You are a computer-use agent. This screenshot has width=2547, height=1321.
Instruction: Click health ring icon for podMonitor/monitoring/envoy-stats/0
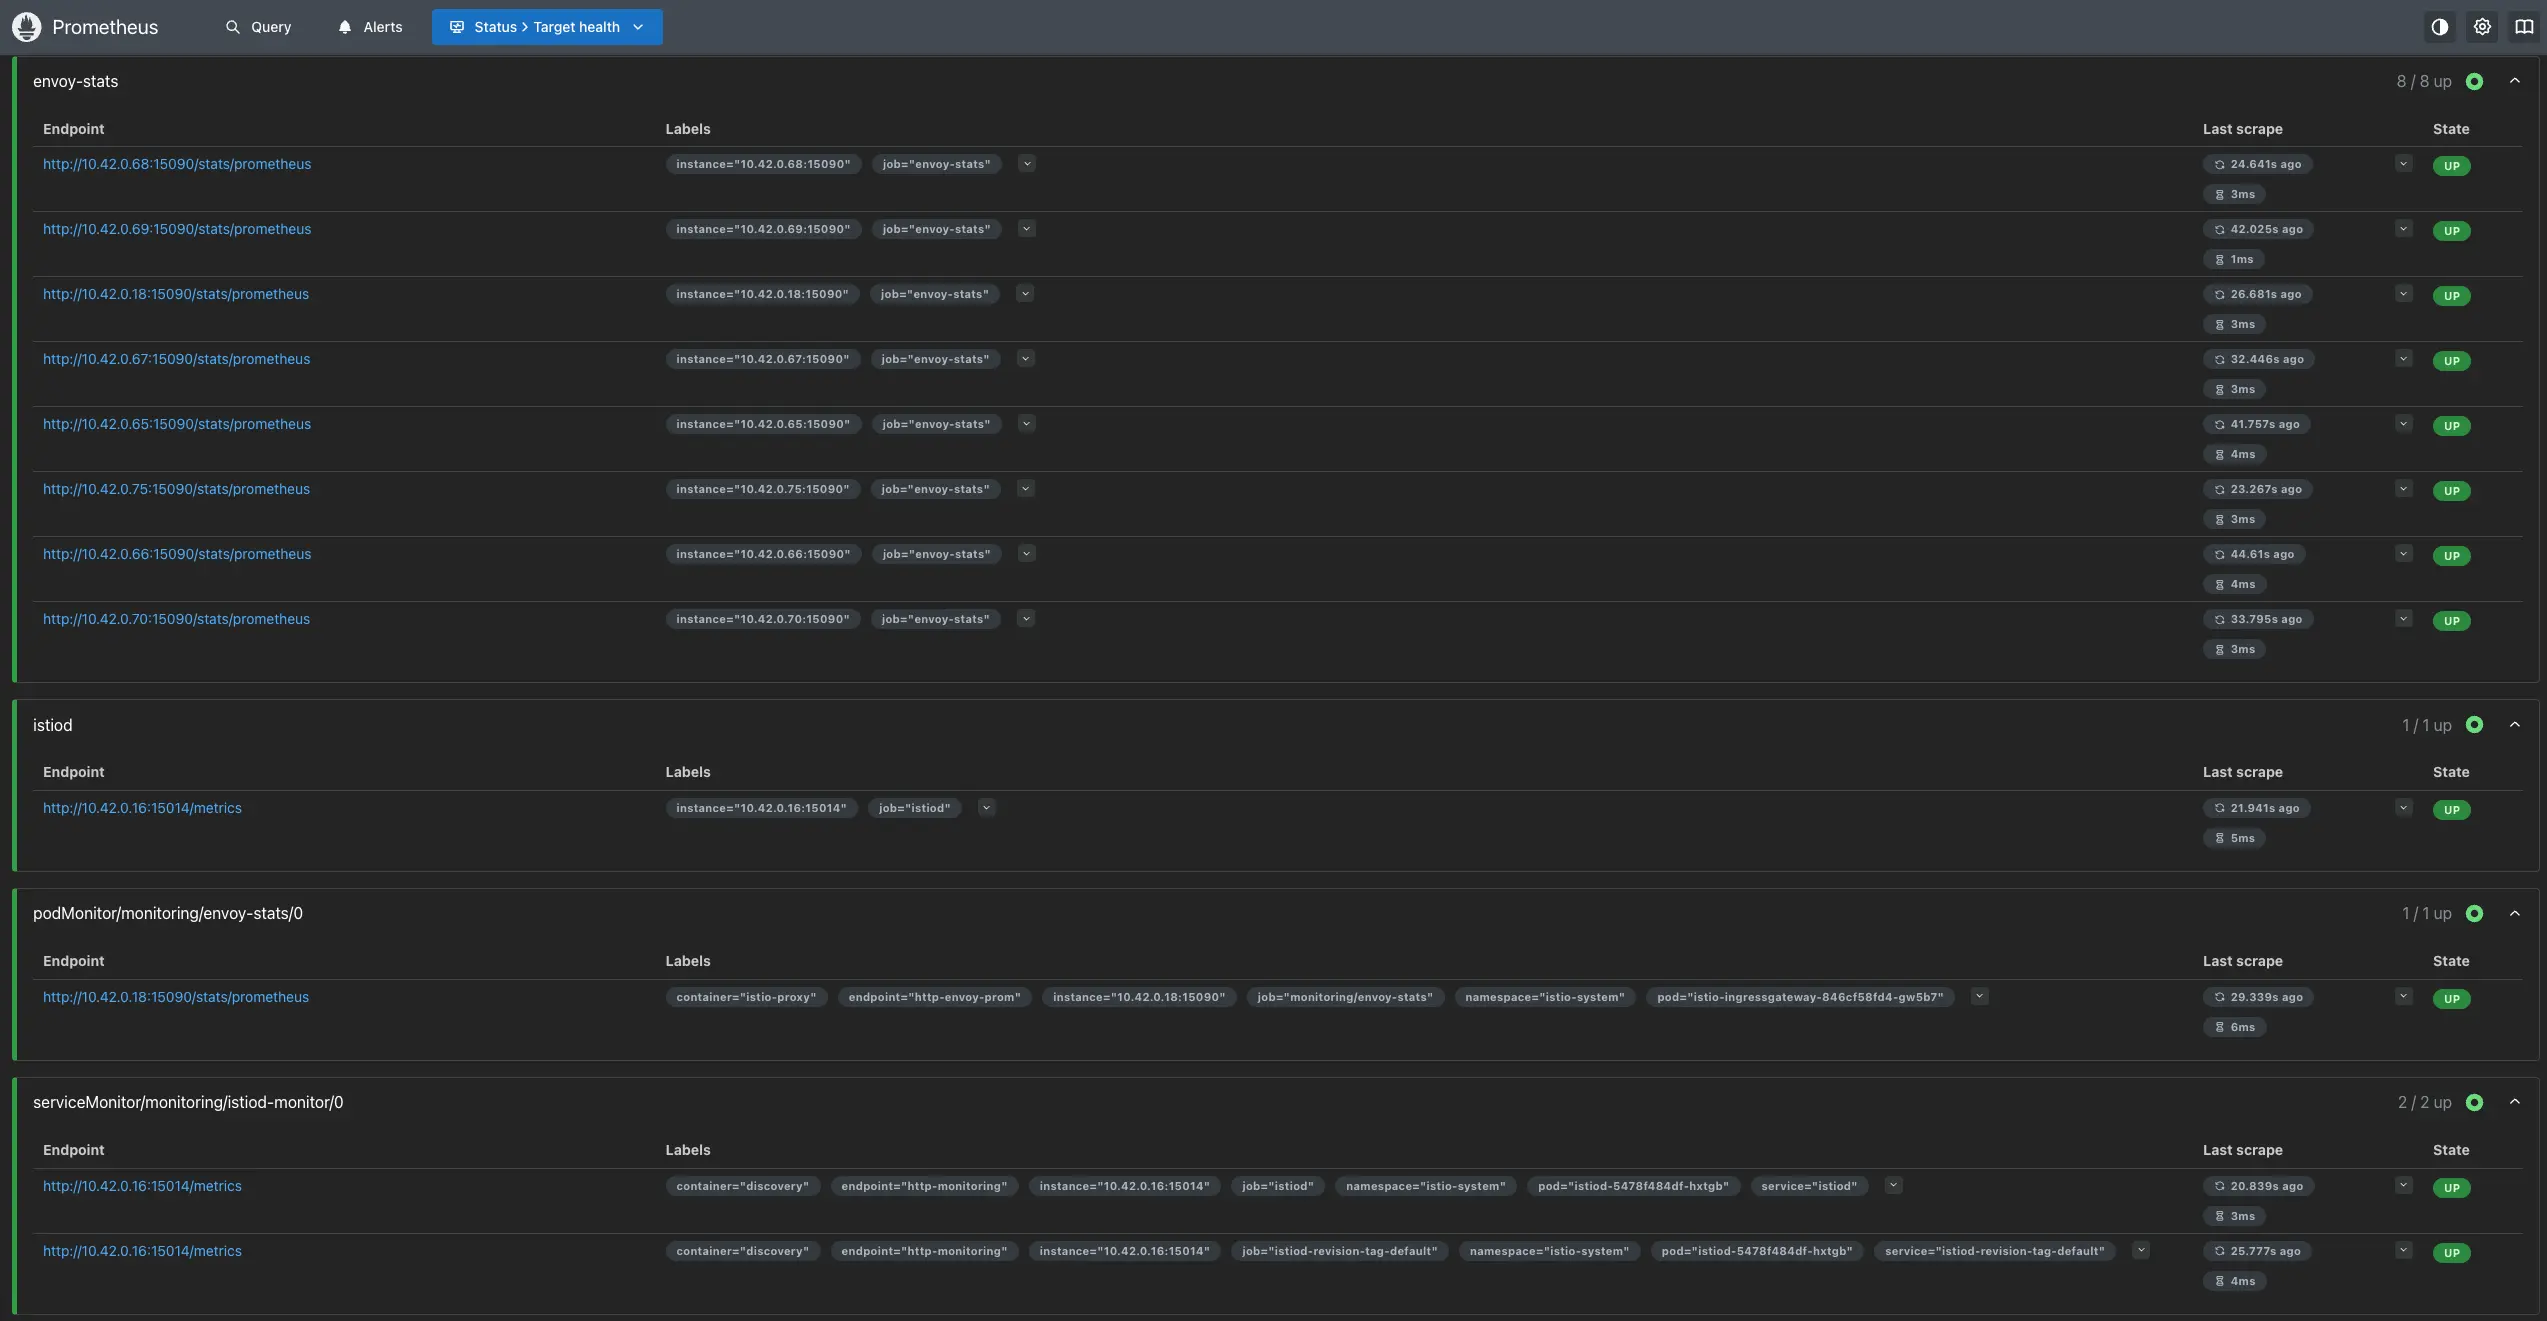(2474, 914)
